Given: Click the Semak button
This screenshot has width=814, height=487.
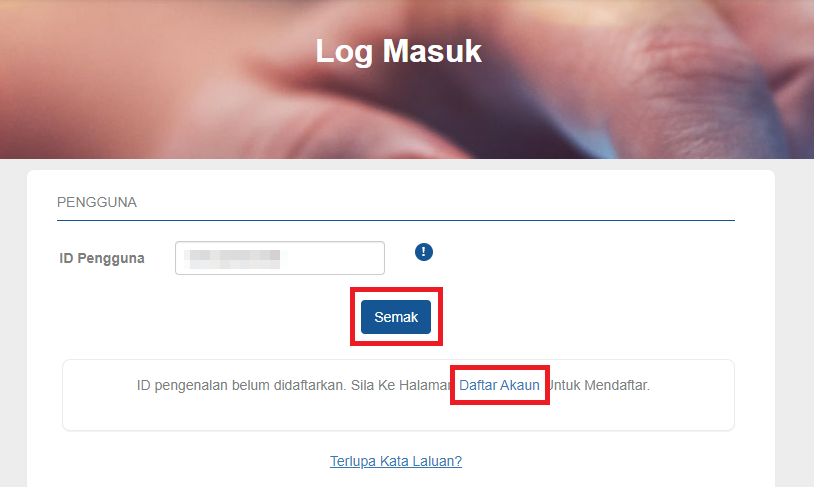Looking at the screenshot, I should [x=396, y=317].
